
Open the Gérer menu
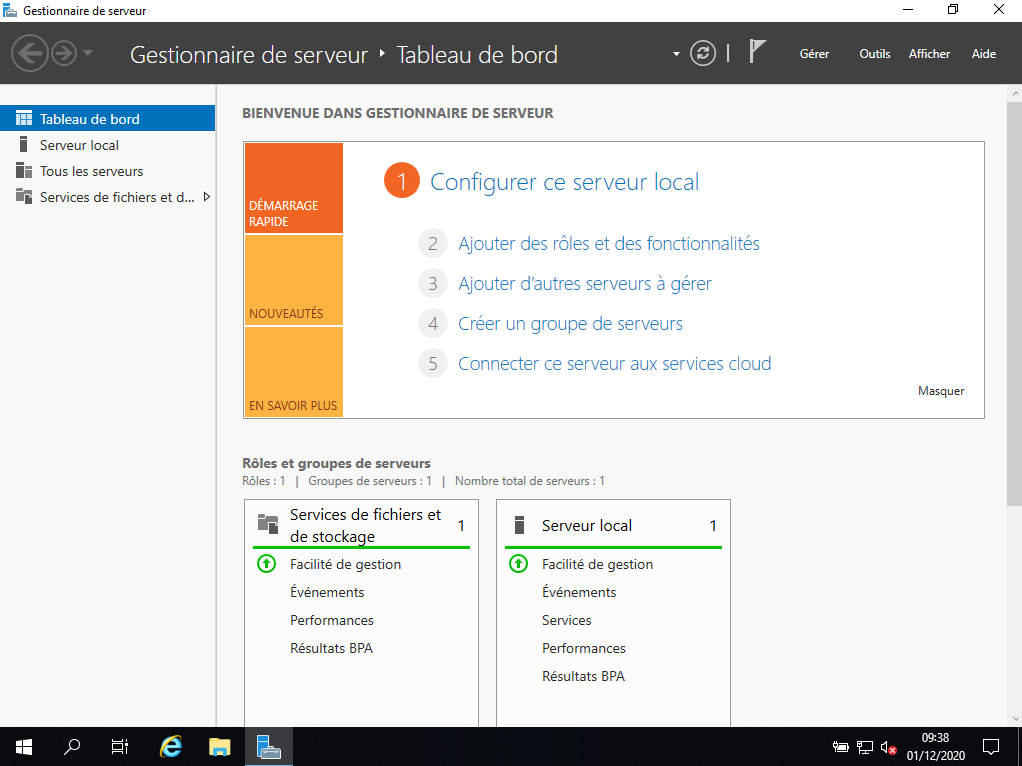tap(814, 53)
